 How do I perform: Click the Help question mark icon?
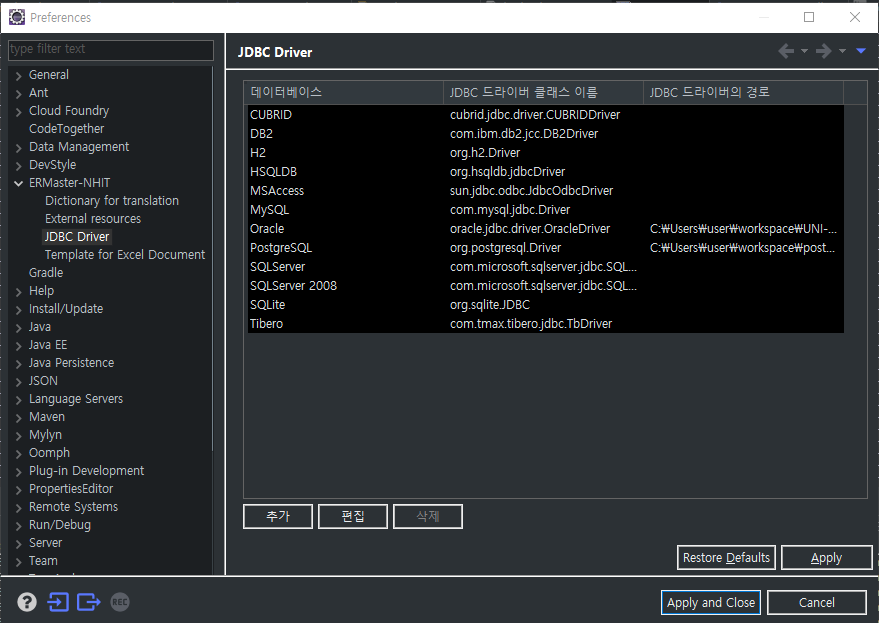[27, 602]
